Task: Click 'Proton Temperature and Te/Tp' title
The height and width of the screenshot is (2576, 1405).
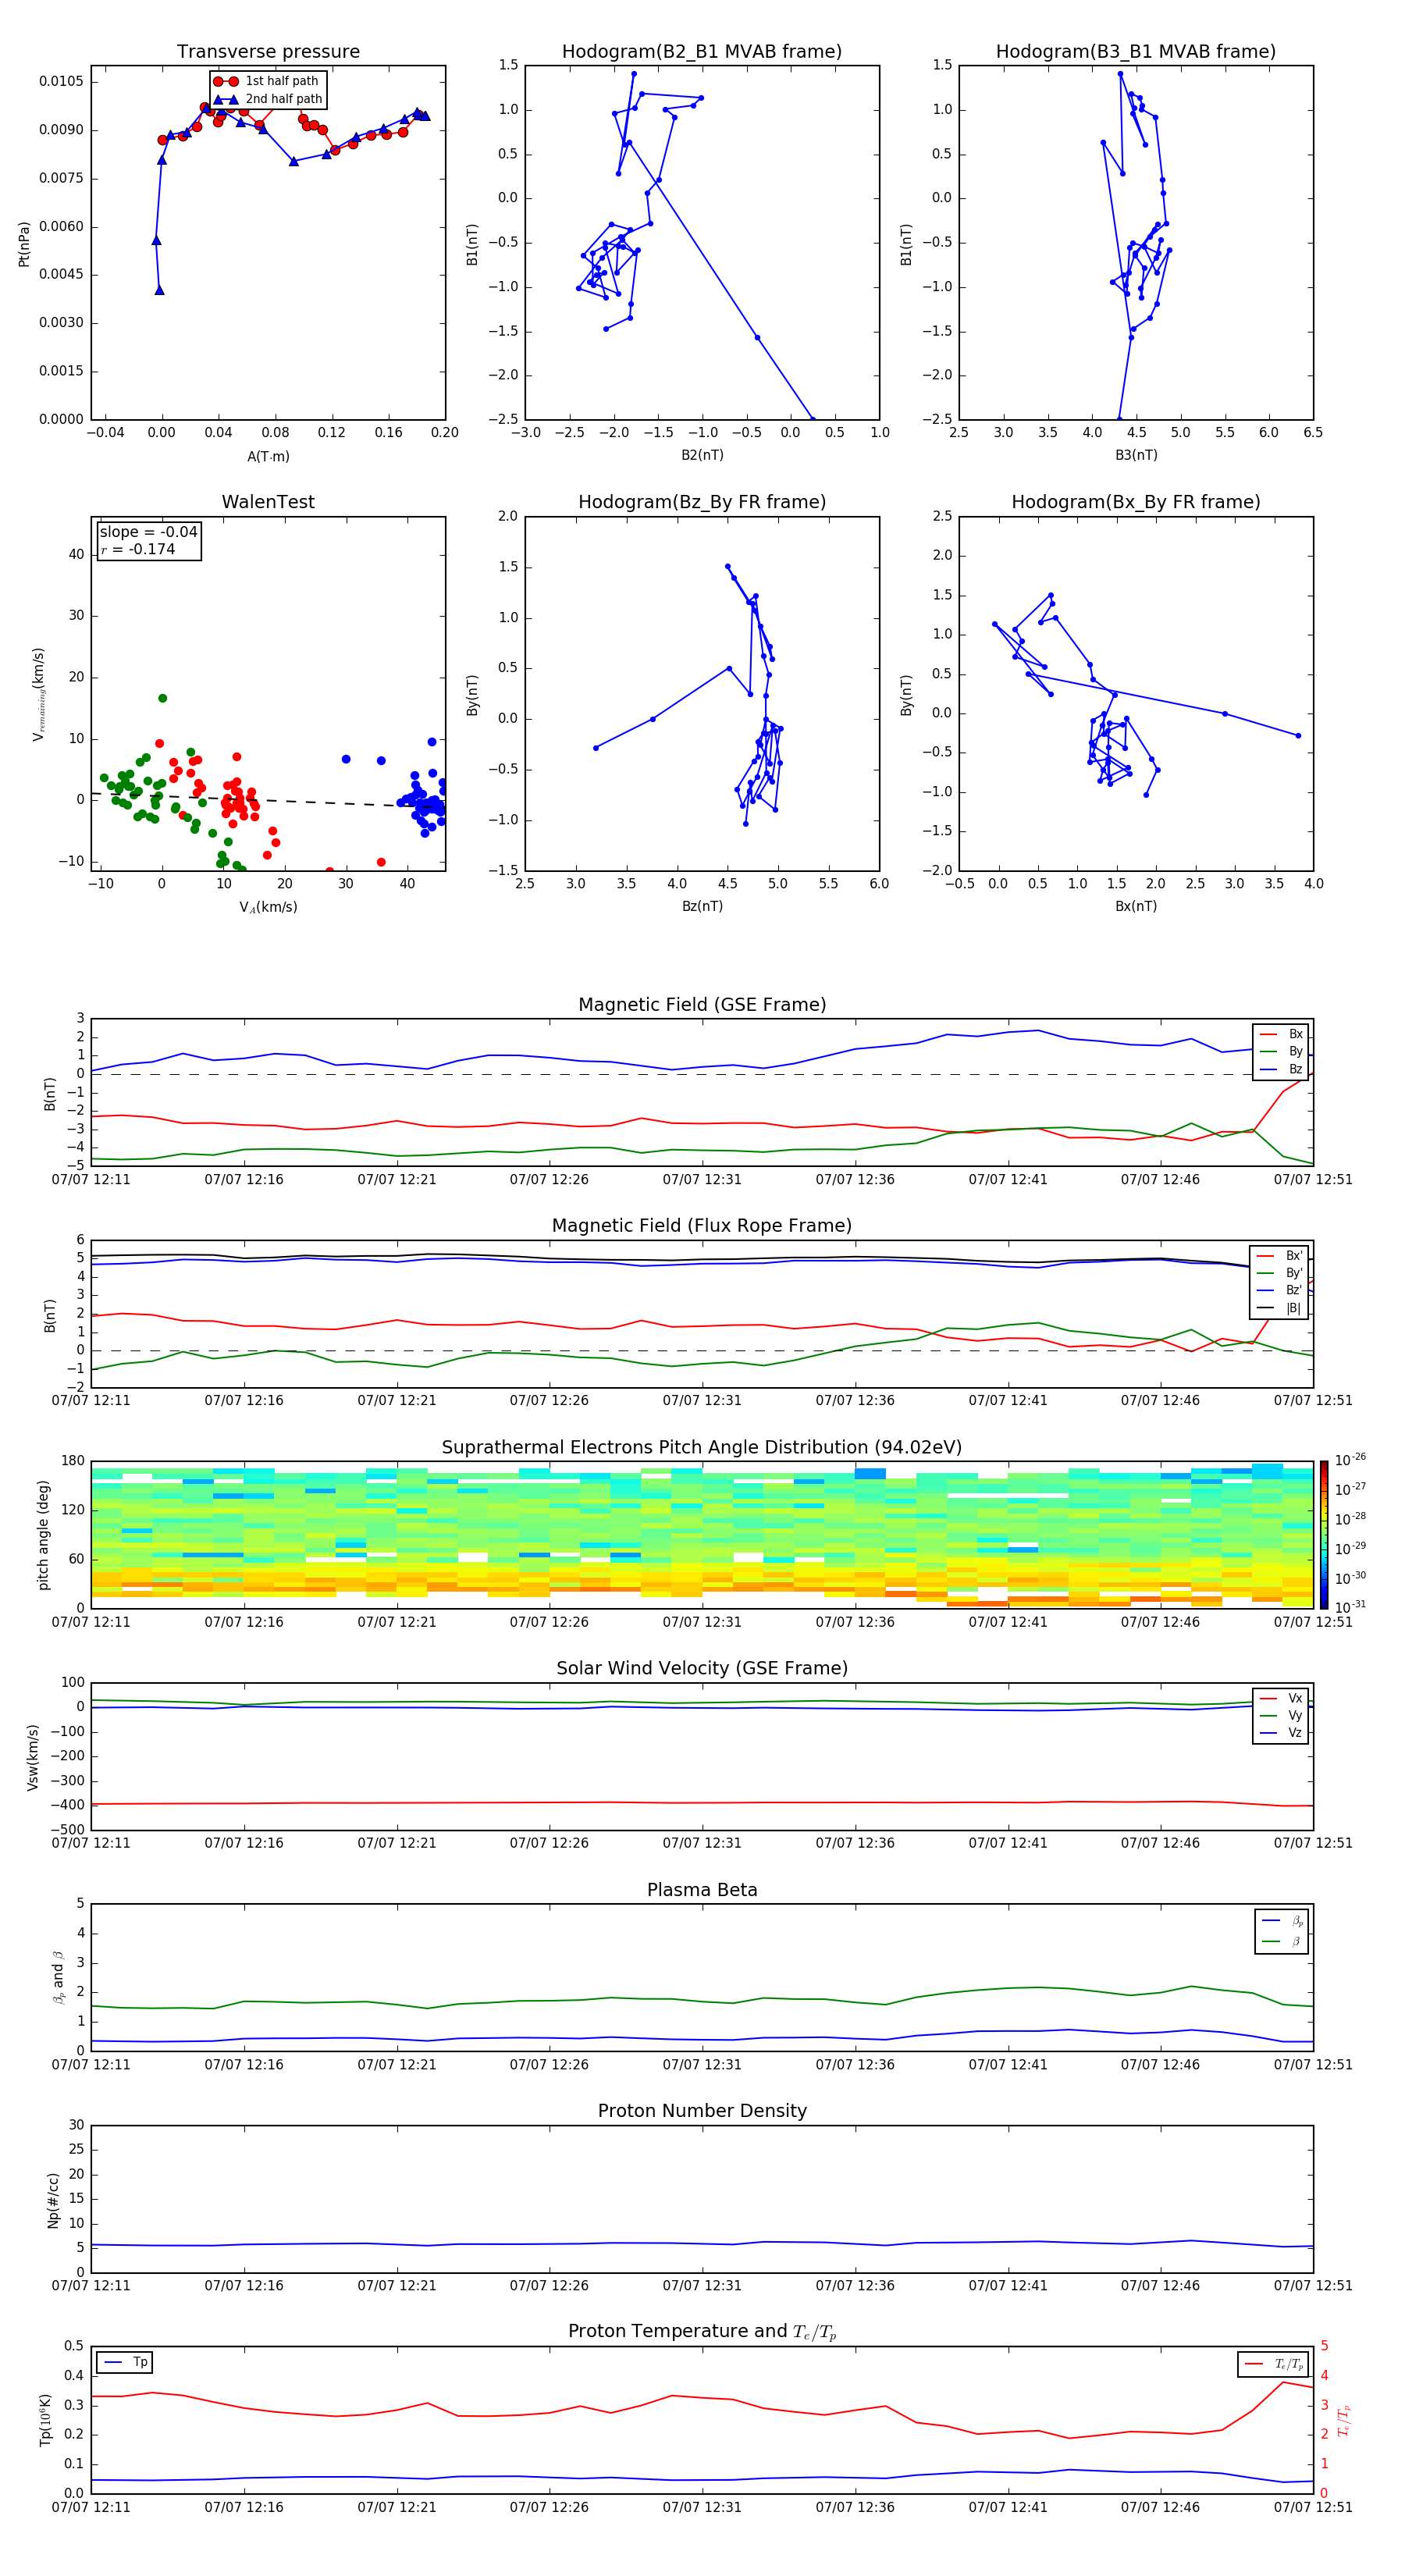Action: pyautogui.click(x=702, y=2332)
